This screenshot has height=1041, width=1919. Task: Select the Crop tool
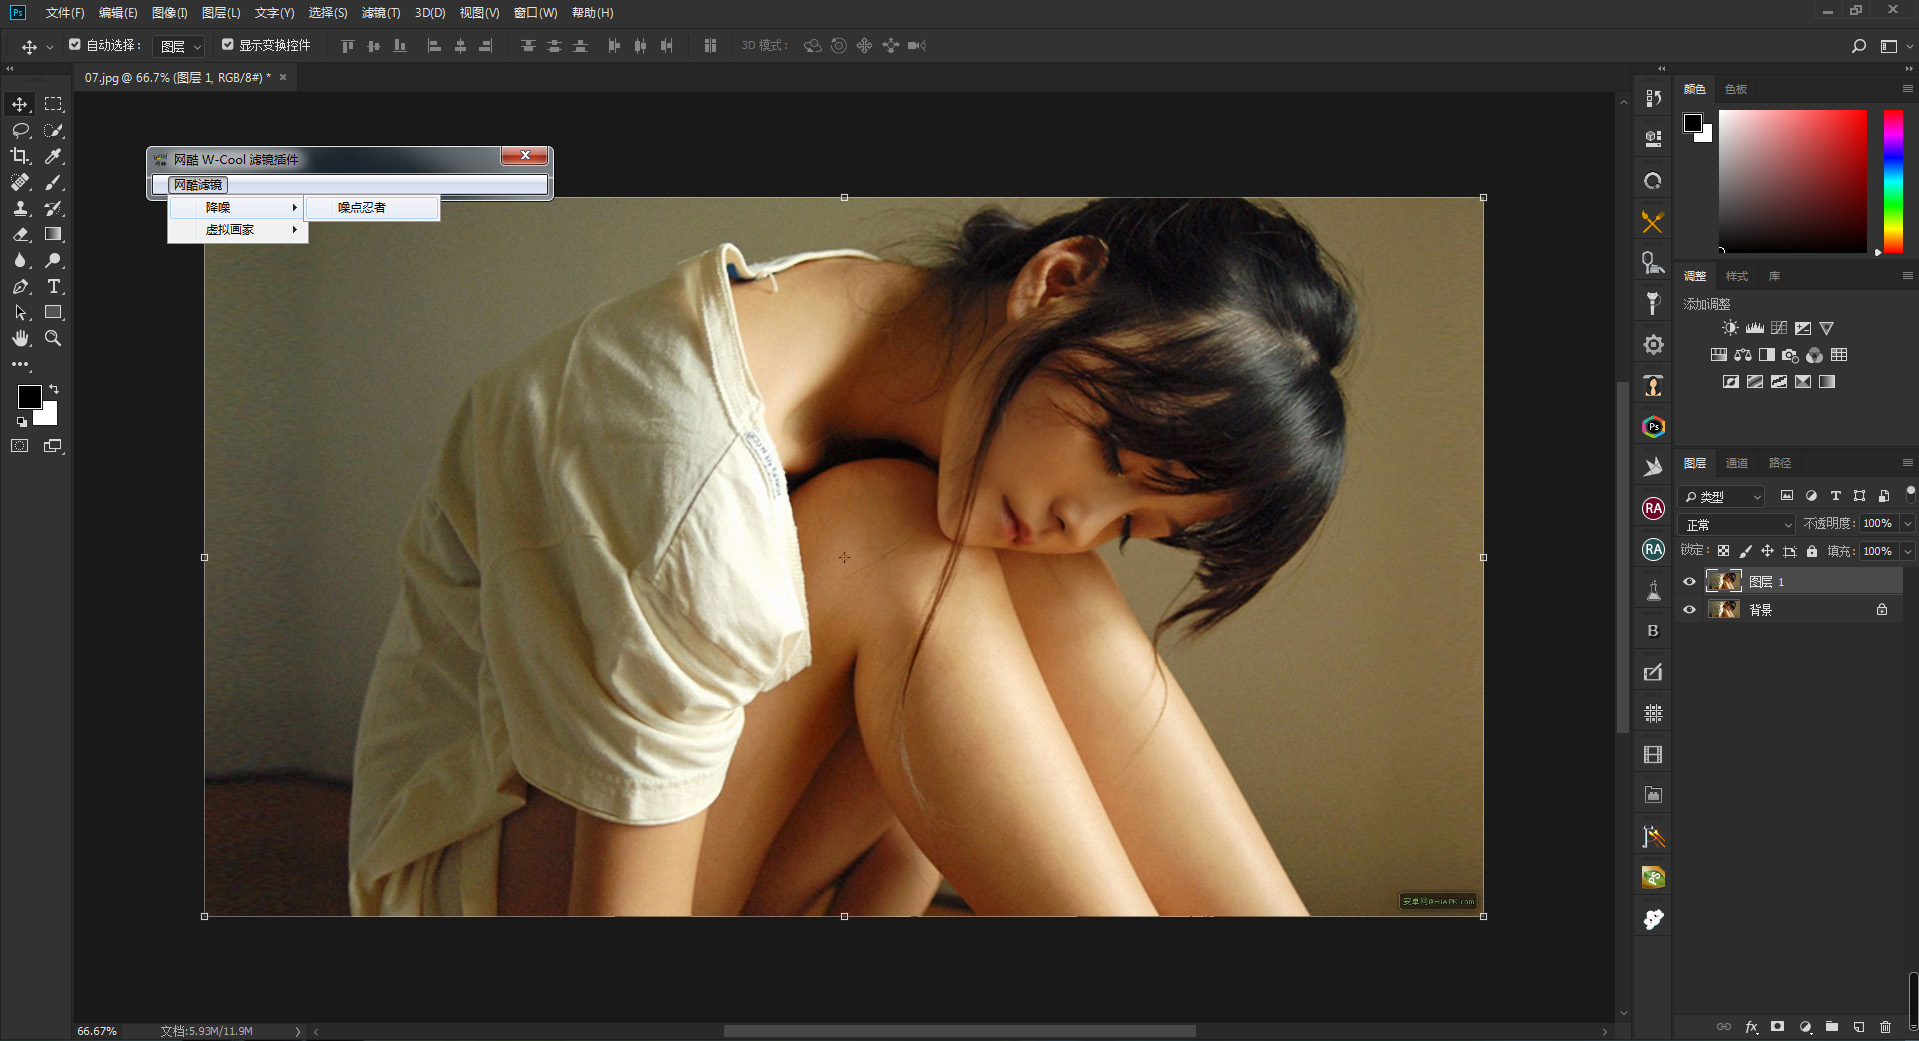click(20, 156)
